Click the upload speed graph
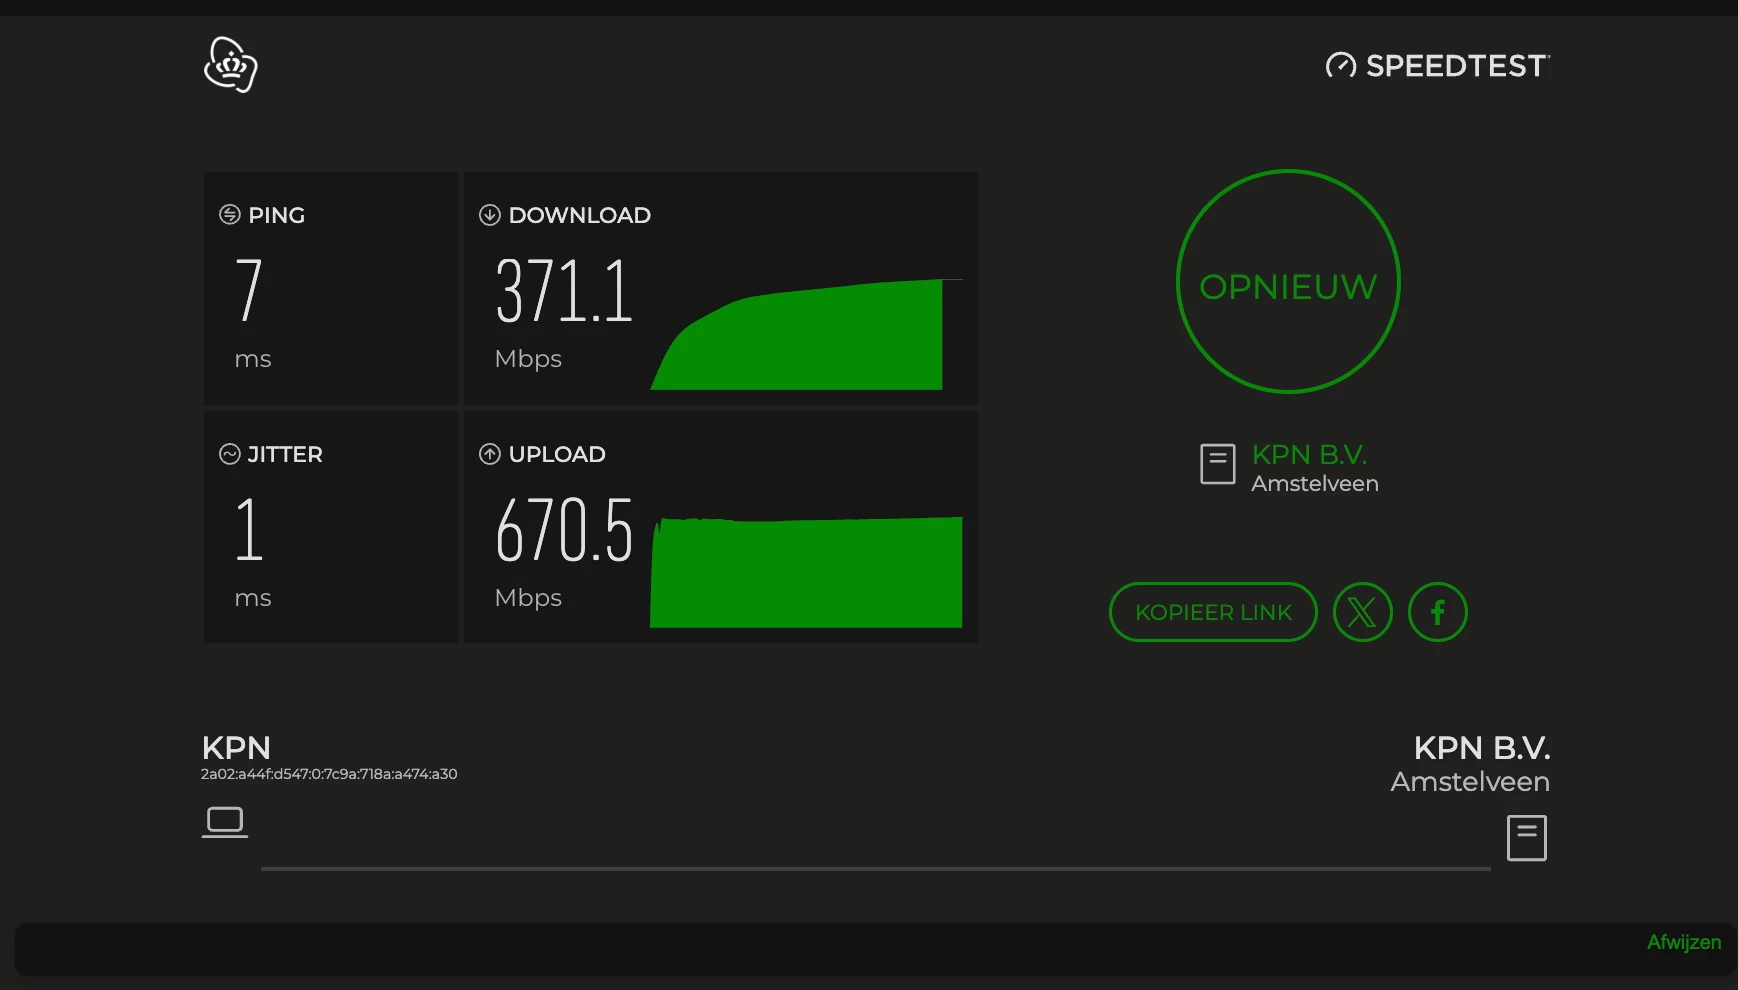This screenshot has height=990, width=1738. [806, 572]
